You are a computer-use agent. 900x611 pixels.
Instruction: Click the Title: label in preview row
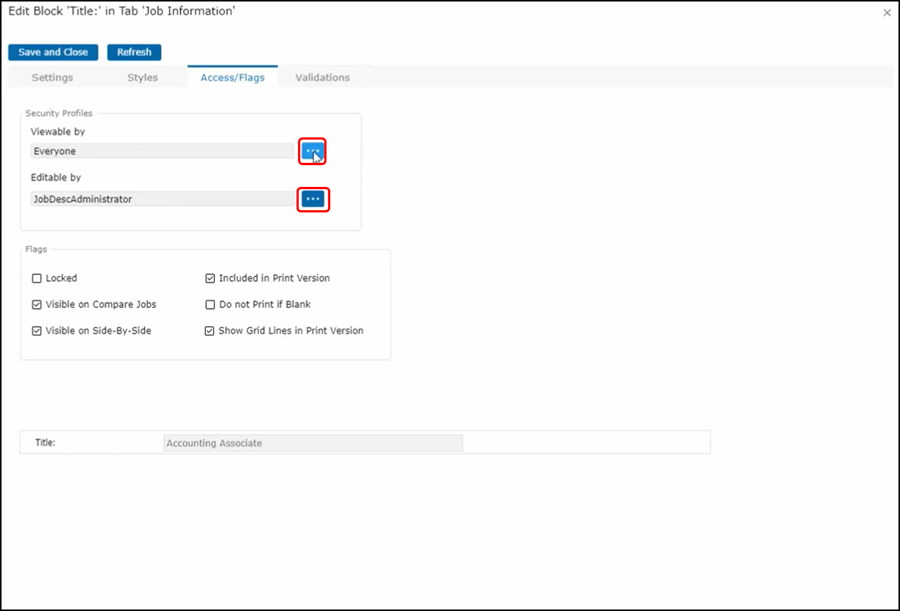pos(45,442)
